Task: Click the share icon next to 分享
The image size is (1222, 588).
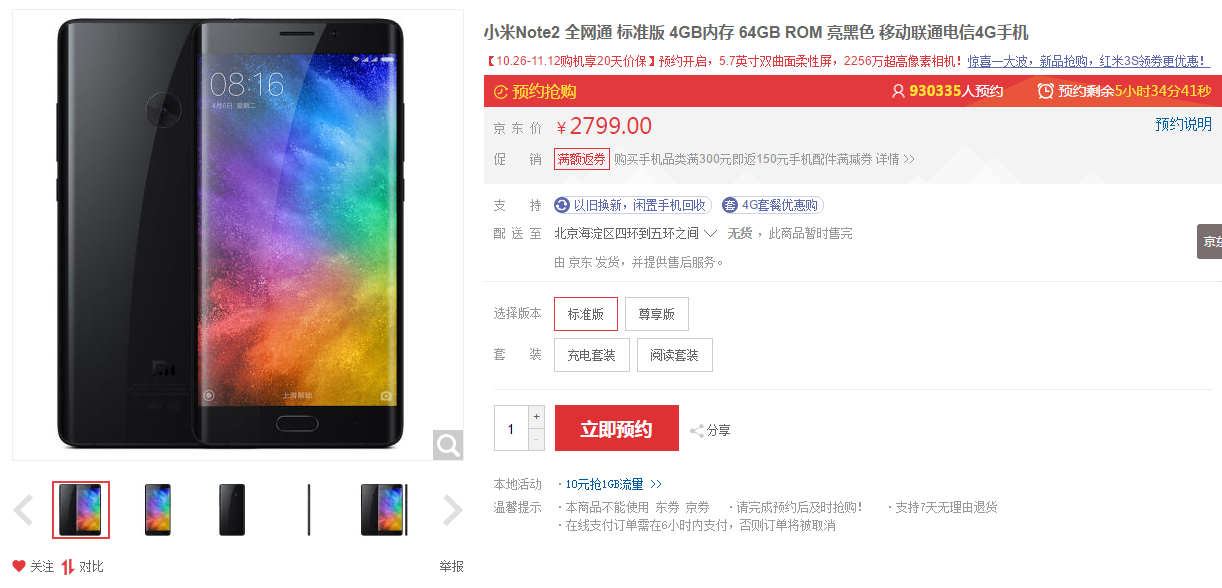Action: coord(697,431)
